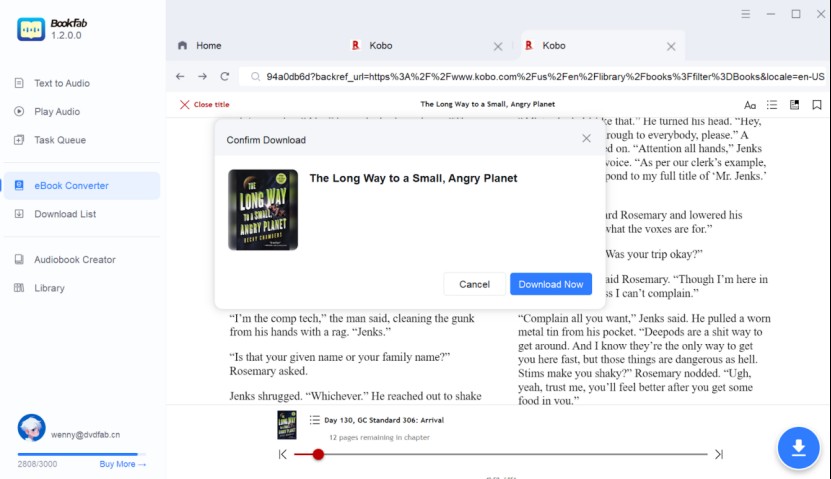Click Buy More link
Viewport: 831px width, 479px height.
click(122, 464)
